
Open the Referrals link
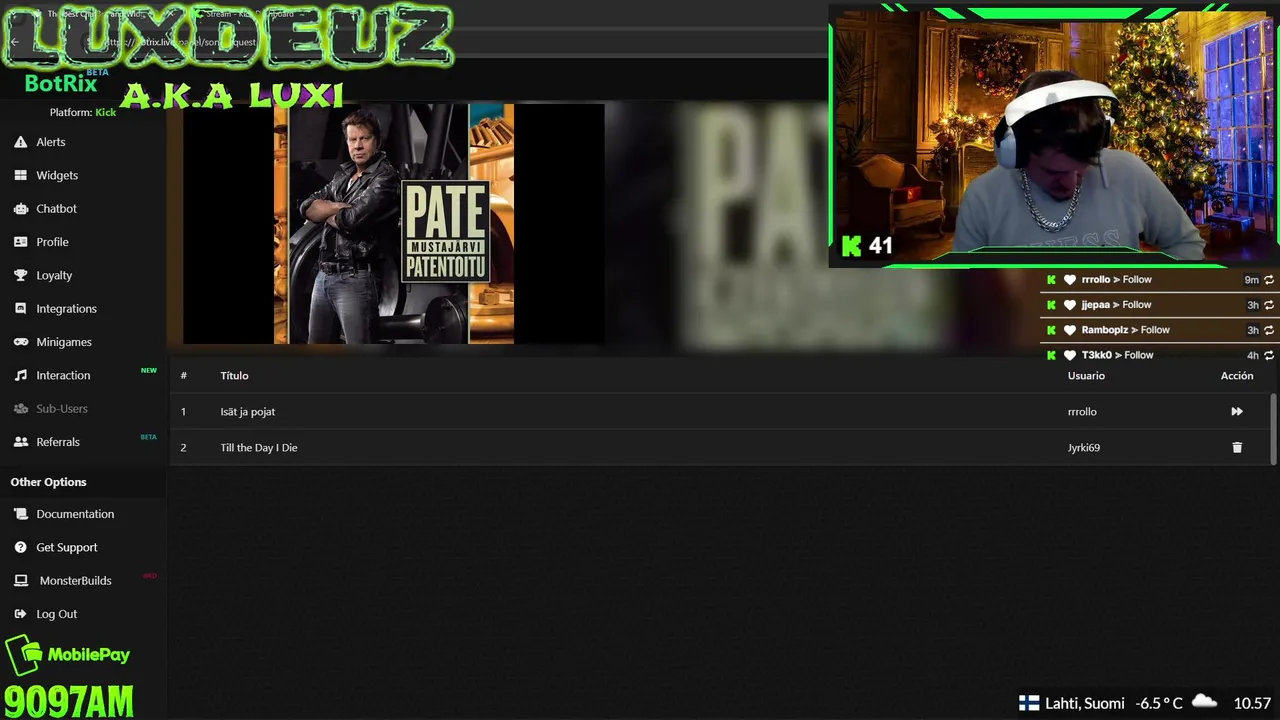pyautogui.click(x=58, y=442)
